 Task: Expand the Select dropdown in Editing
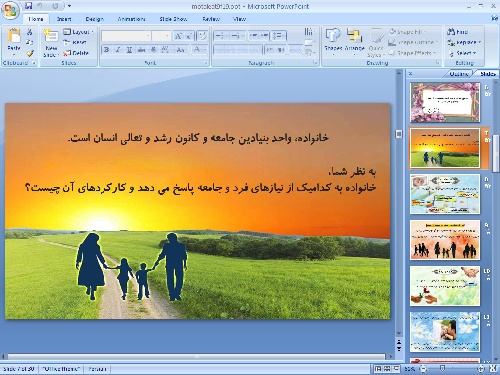pyautogui.click(x=463, y=53)
